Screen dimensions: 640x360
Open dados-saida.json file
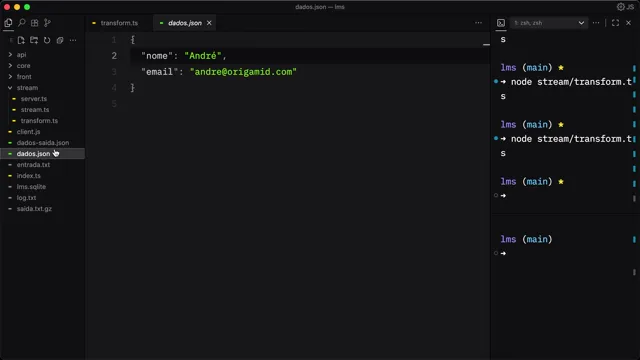coord(42,142)
